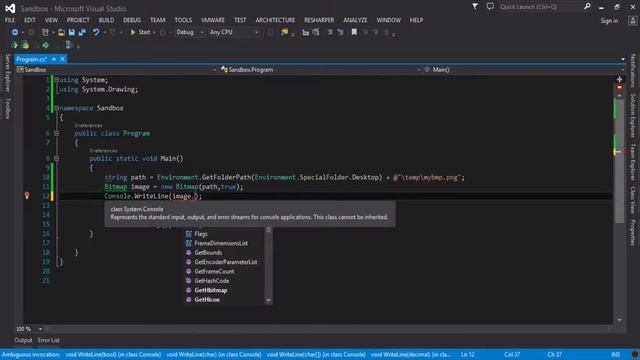Click the Save All icon
Screen dimensions: 640x360
pyautogui.click(x=82, y=32)
